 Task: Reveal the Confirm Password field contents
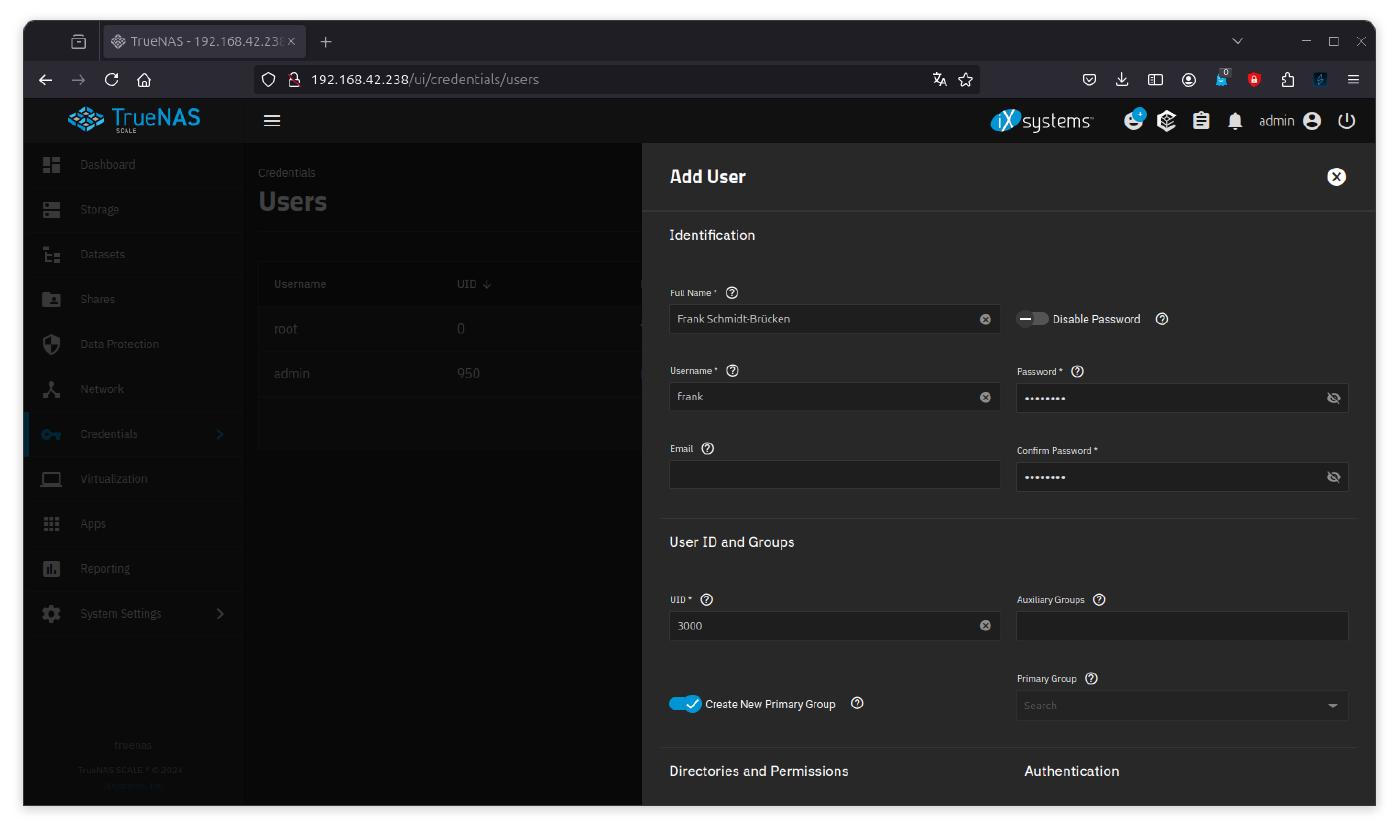pos(1333,477)
